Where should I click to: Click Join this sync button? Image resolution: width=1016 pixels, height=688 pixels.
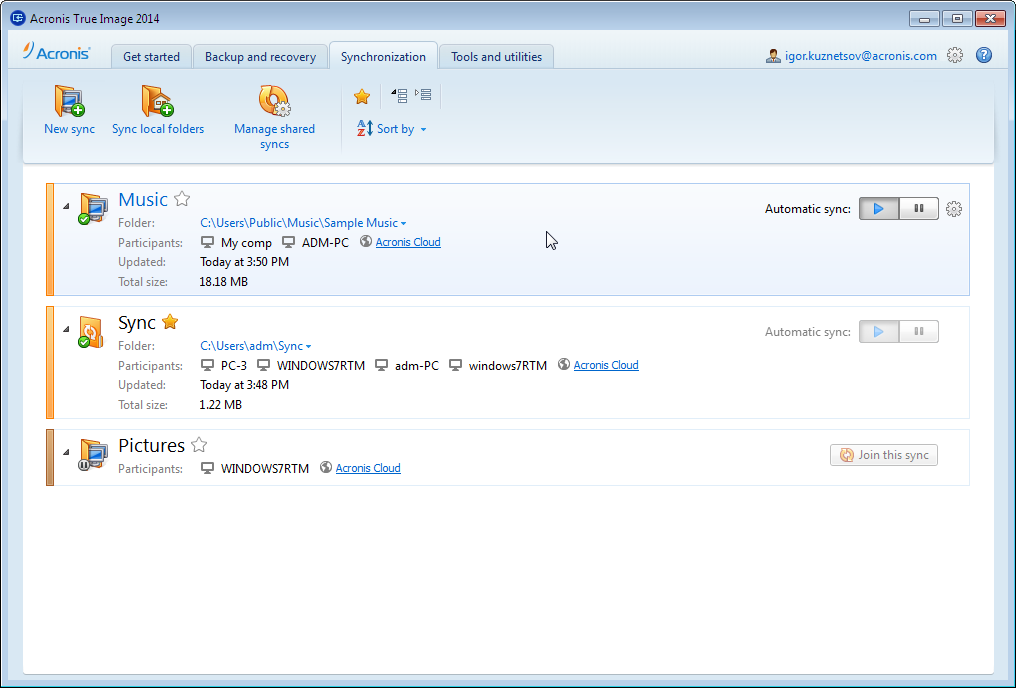click(x=883, y=455)
